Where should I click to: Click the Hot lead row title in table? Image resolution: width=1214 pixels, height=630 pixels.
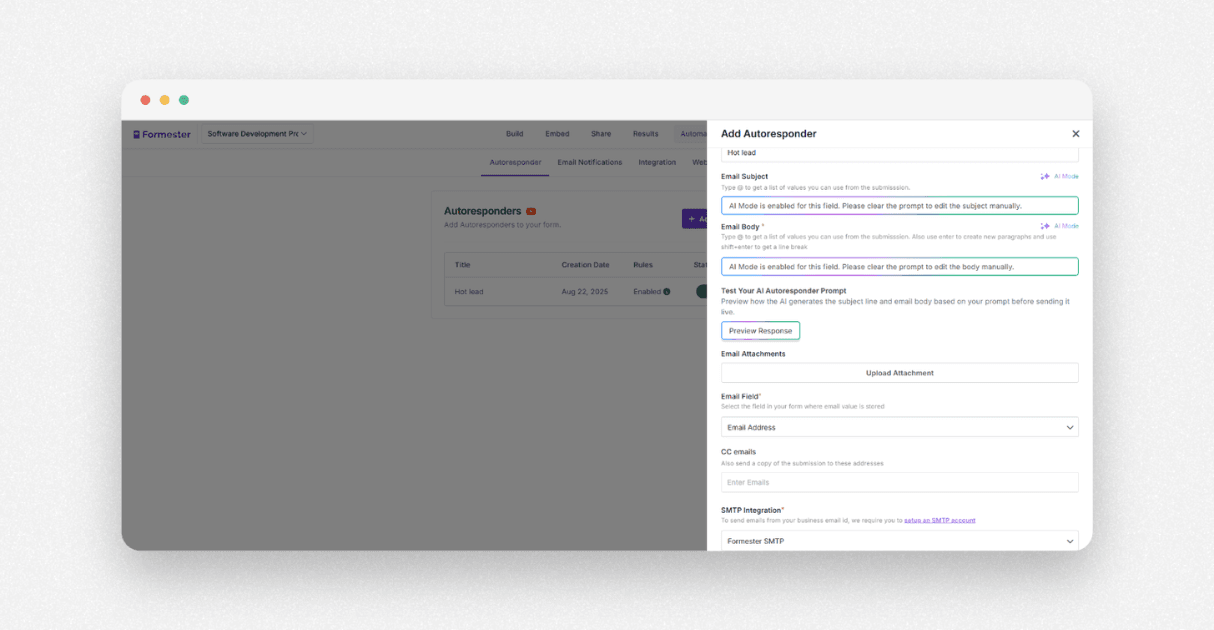(469, 292)
